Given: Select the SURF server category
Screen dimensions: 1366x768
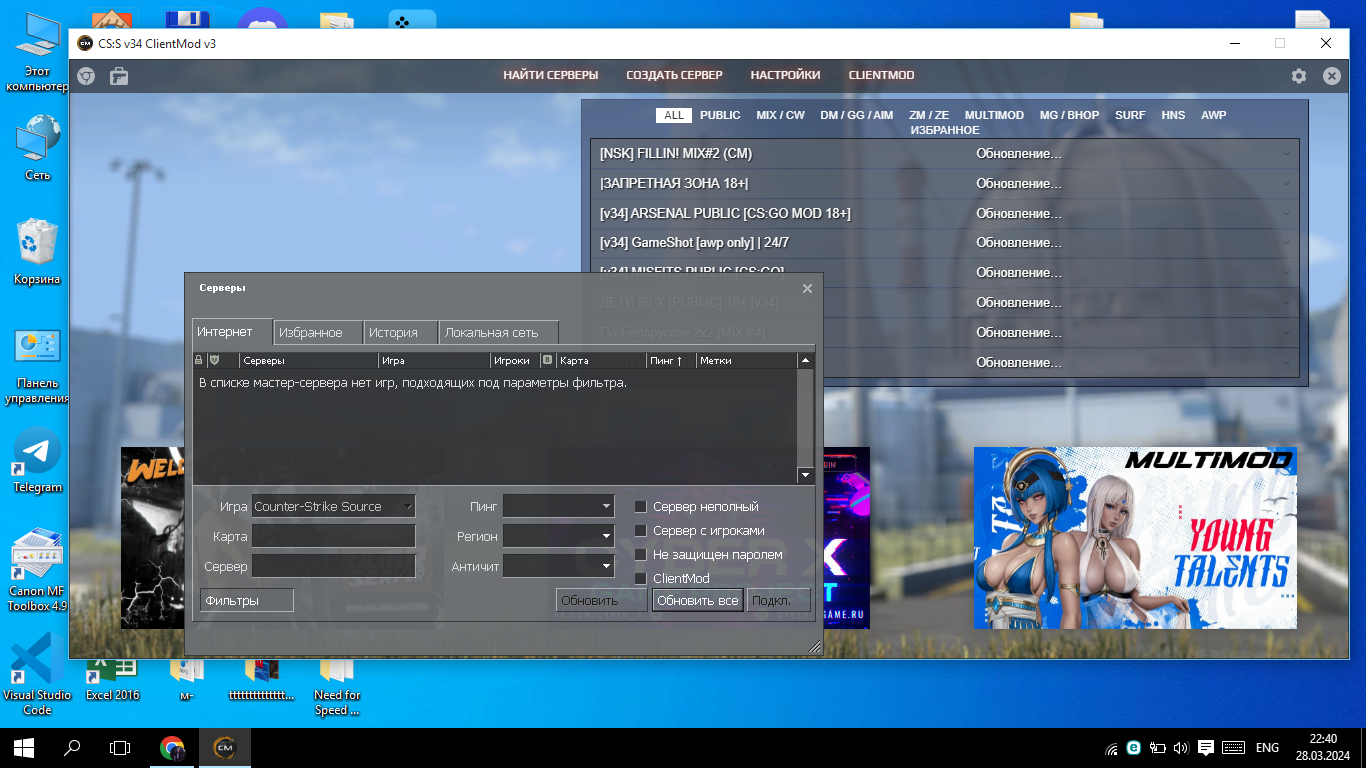Looking at the screenshot, I should click(1130, 115).
